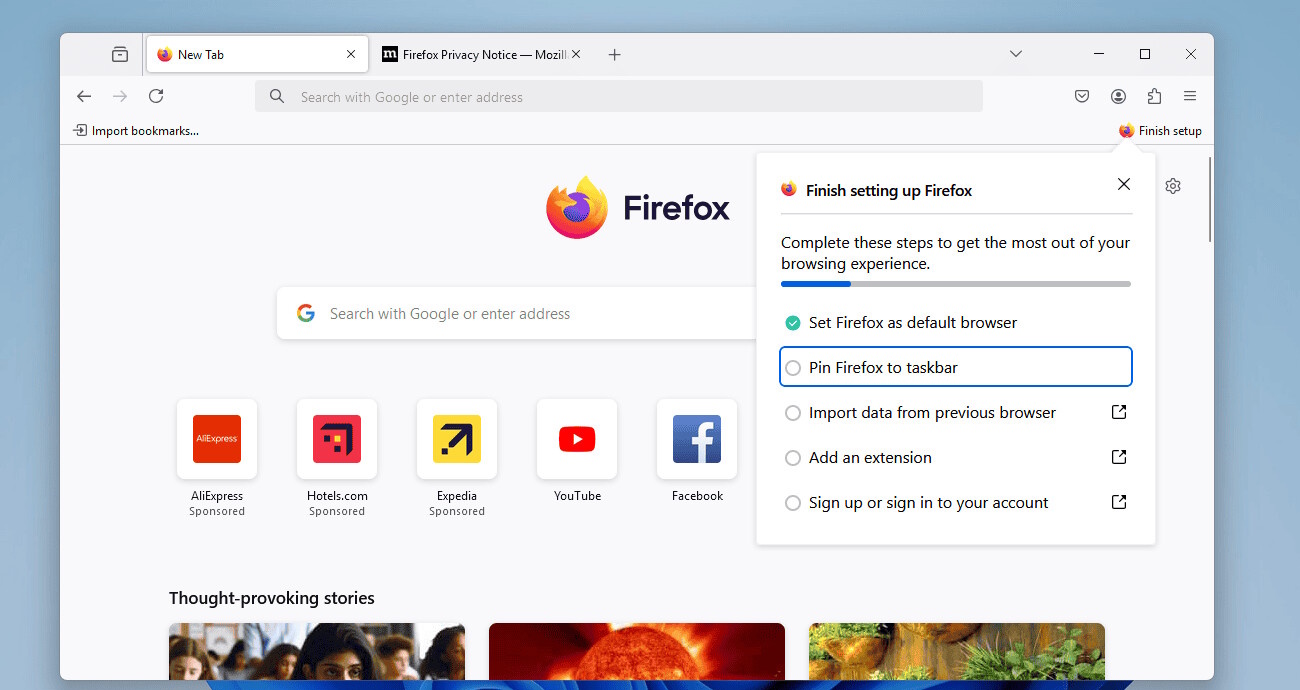The height and width of the screenshot is (690, 1300).
Task: Open external link icon for Import data
Action: [1119, 412]
